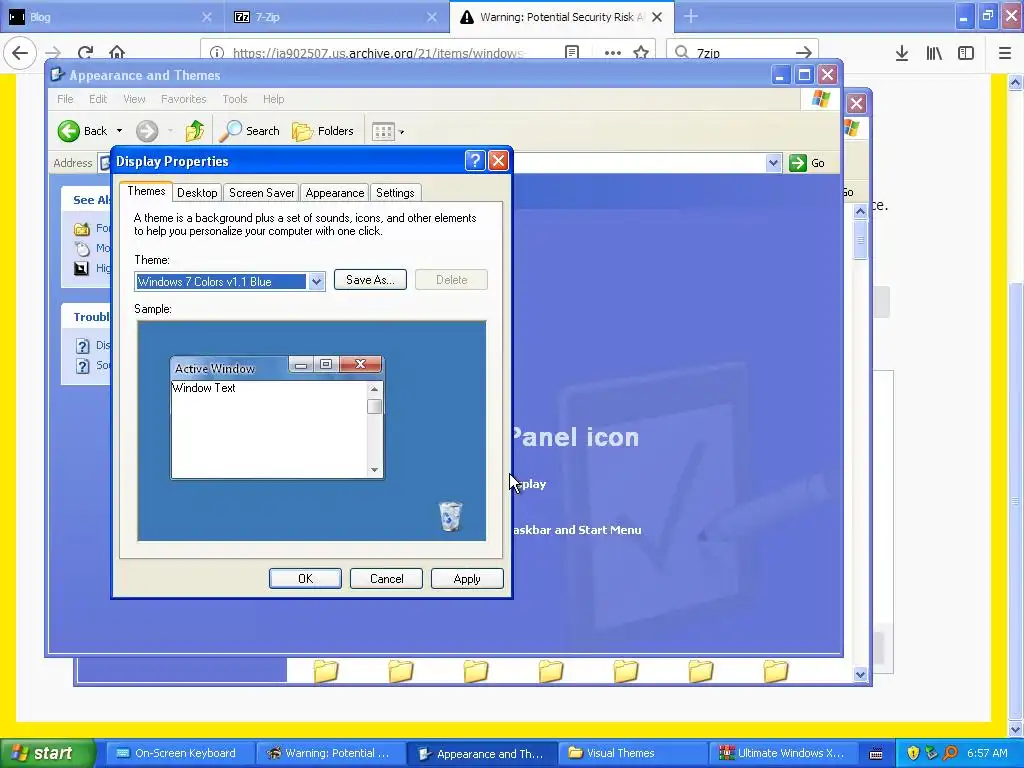Click Folders in Appearance and Themes toolbar

(323, 131)
